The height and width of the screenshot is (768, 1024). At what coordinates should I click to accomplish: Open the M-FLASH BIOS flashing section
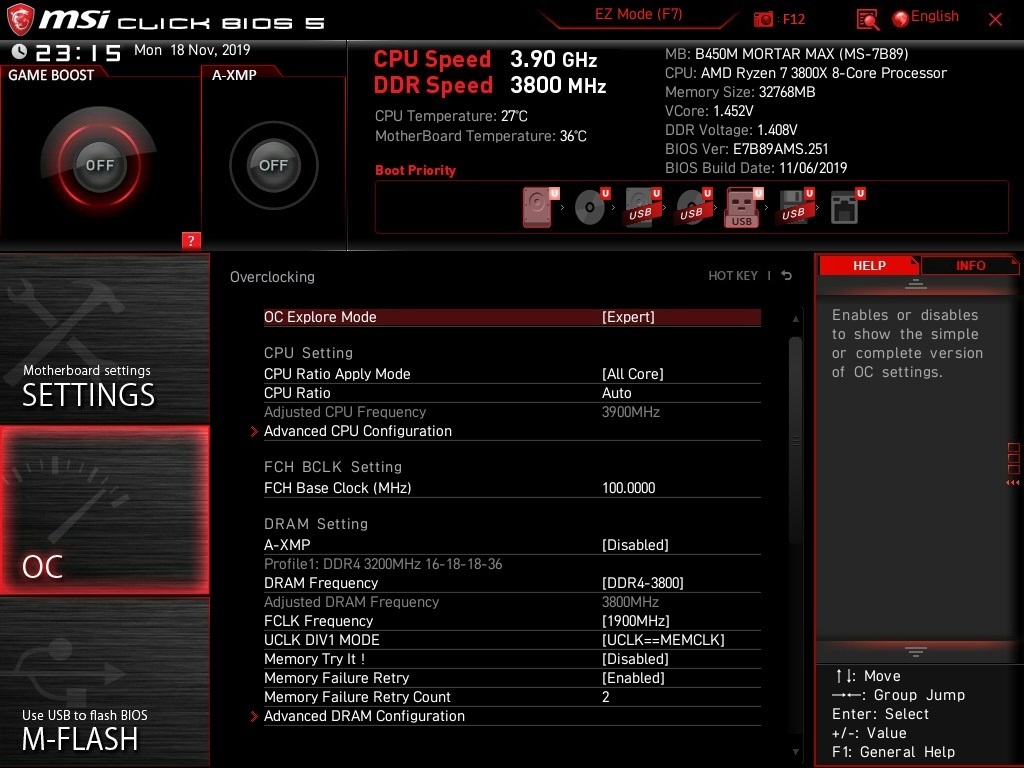click(x=104, y=682)
